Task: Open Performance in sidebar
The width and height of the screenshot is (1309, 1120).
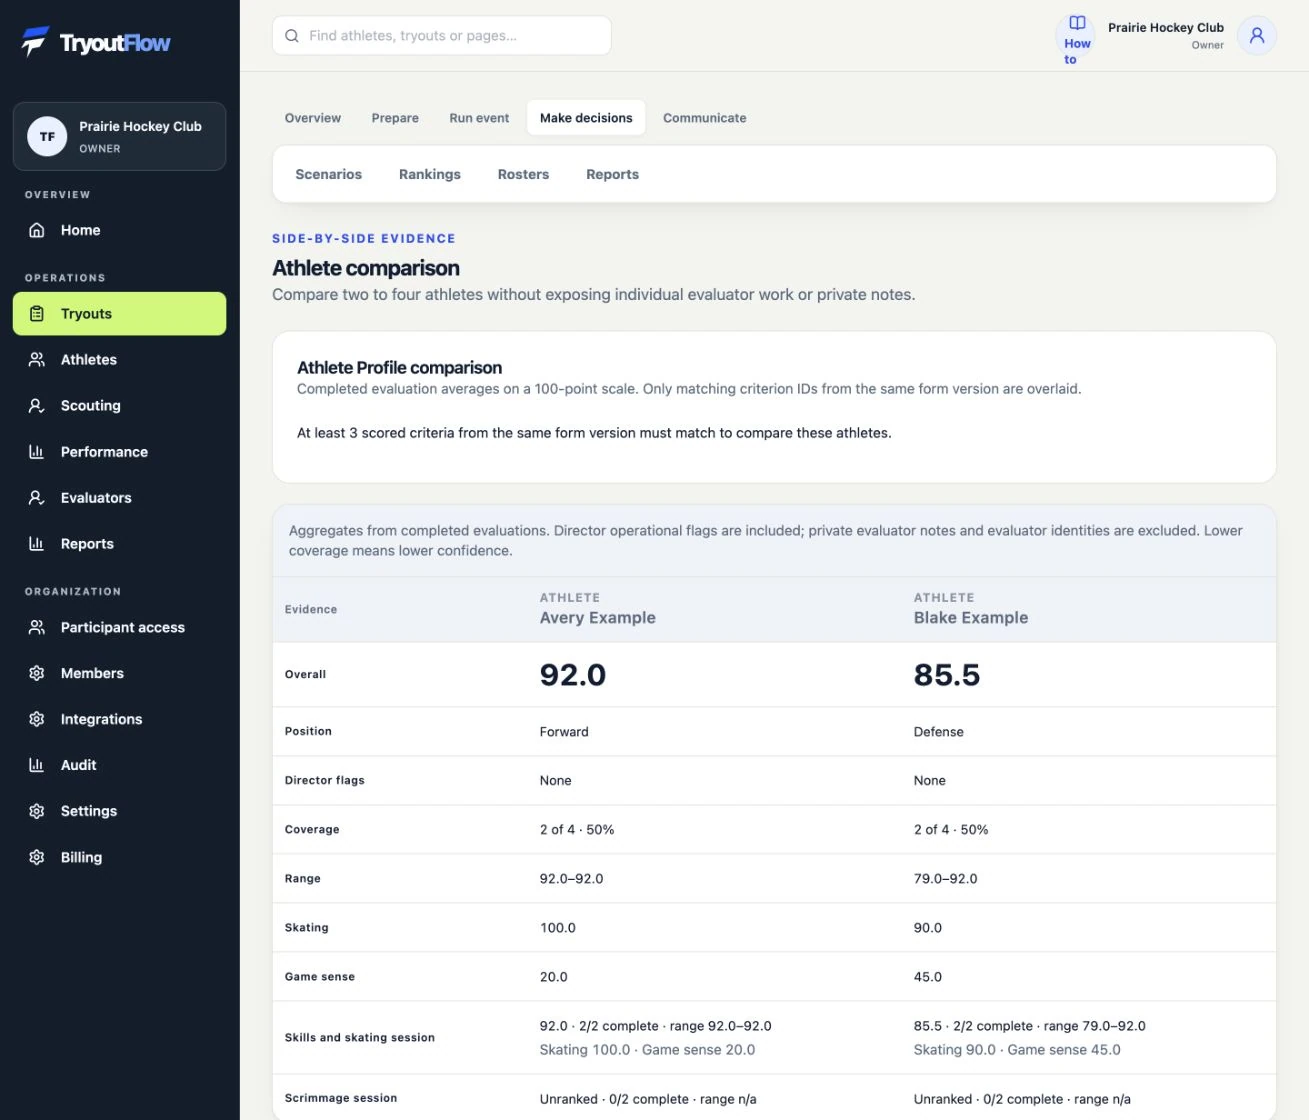Action: [119, 452]
